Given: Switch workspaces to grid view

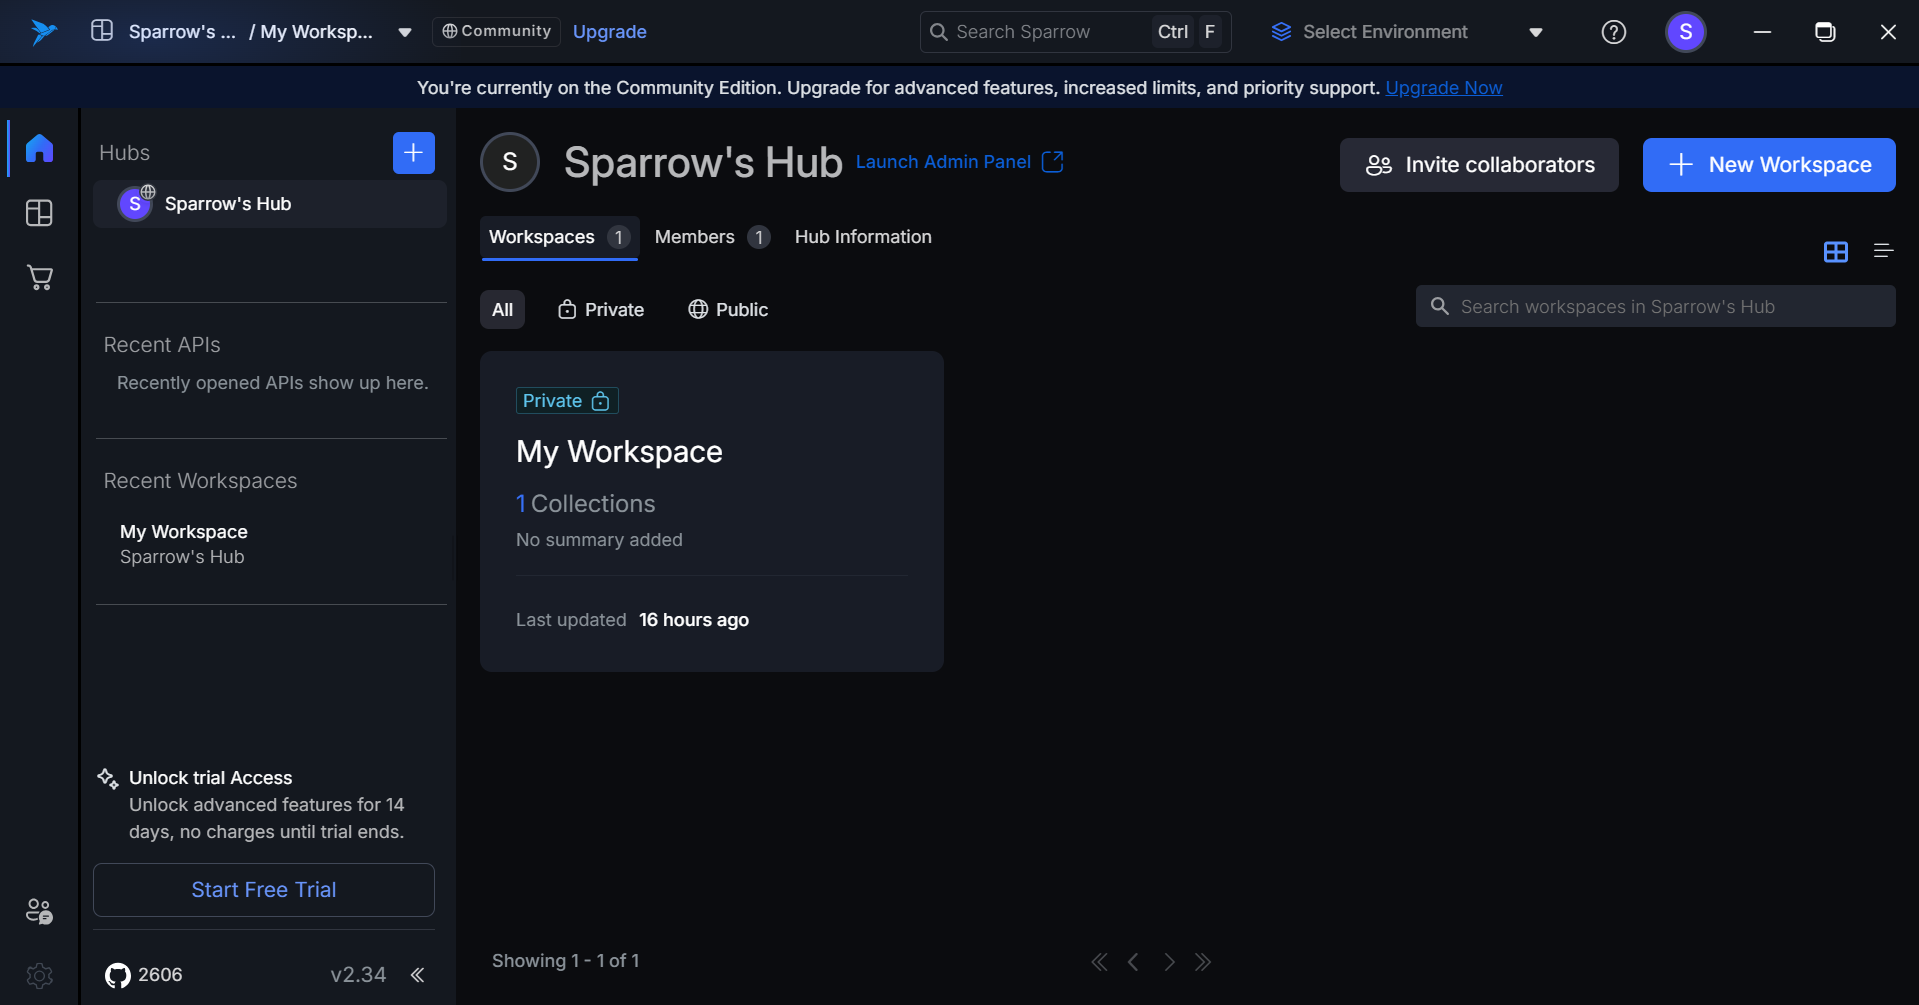Looking at the screenshot, I should click(x=1835, y=252).
